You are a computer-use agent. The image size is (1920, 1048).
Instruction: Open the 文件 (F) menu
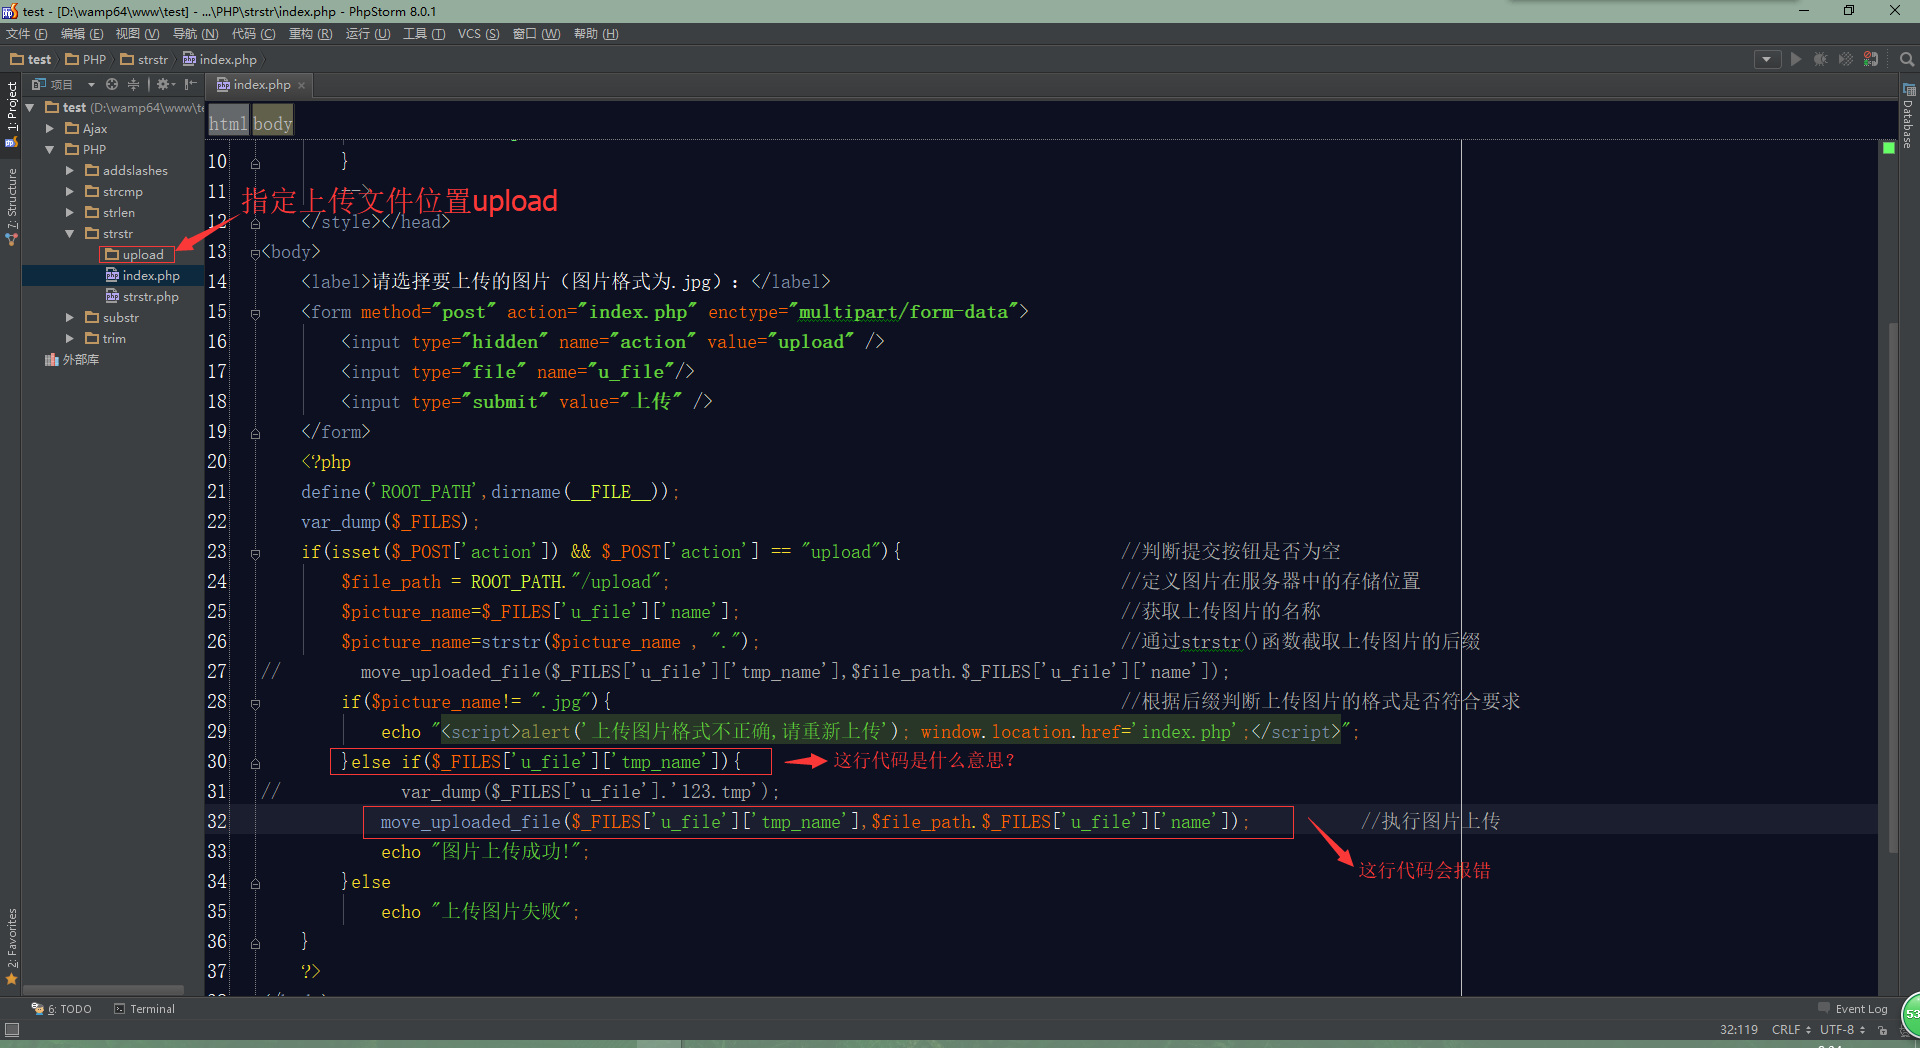coord(27,34)
